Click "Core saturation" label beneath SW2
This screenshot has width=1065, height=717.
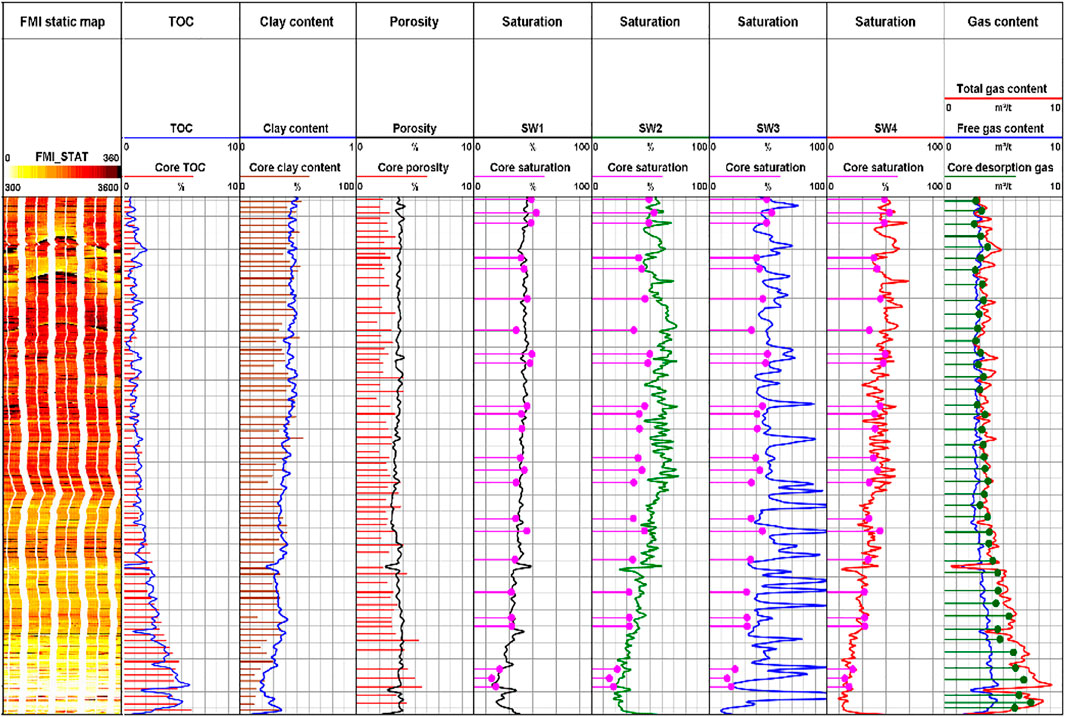[x=648, y=168]
